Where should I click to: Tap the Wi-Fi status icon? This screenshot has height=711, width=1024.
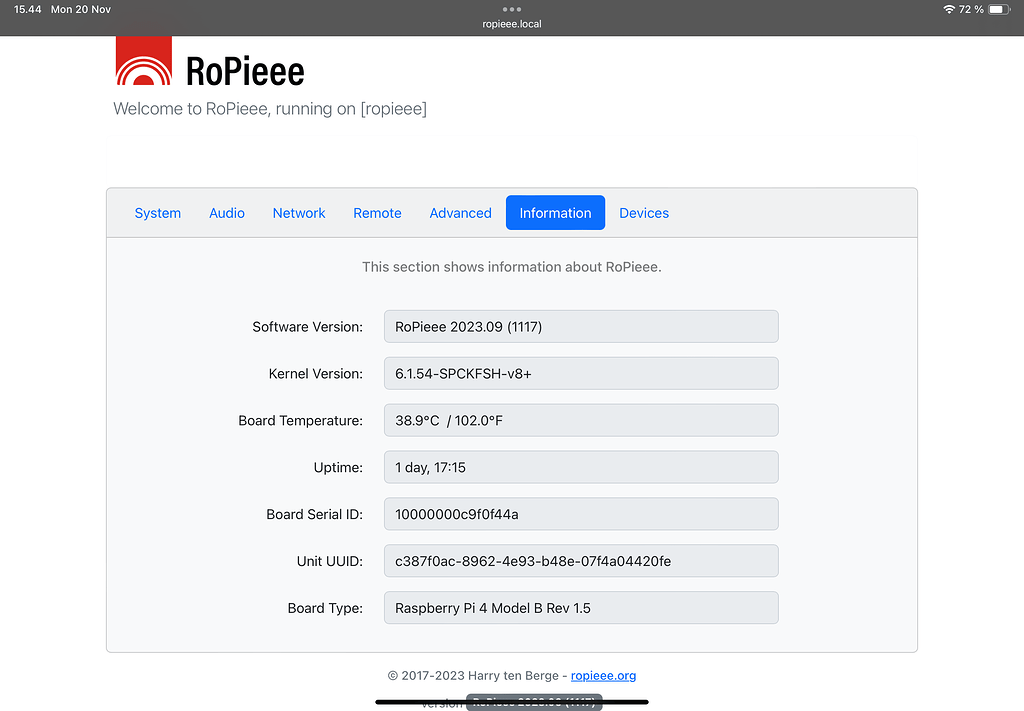click(950, 9)
